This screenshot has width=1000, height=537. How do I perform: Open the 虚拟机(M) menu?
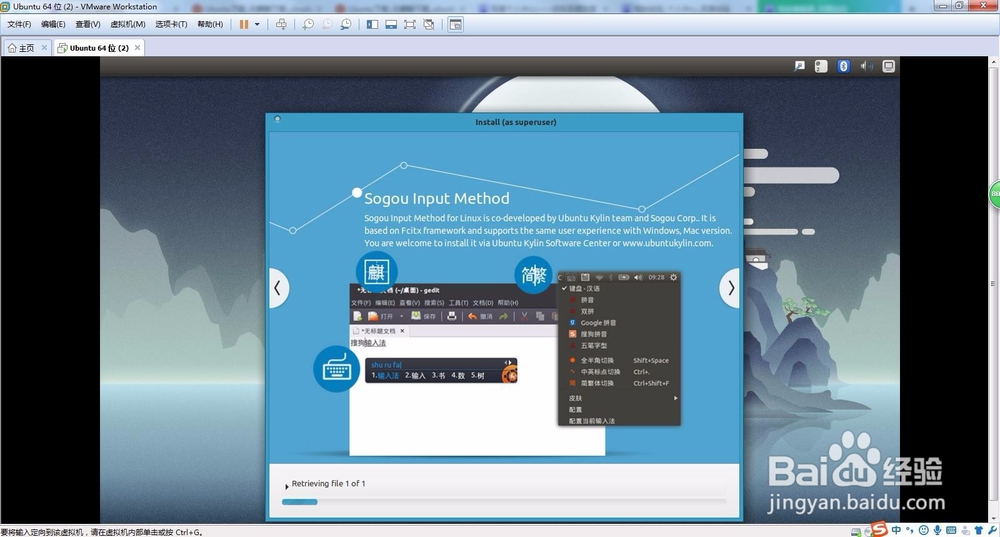128,24
